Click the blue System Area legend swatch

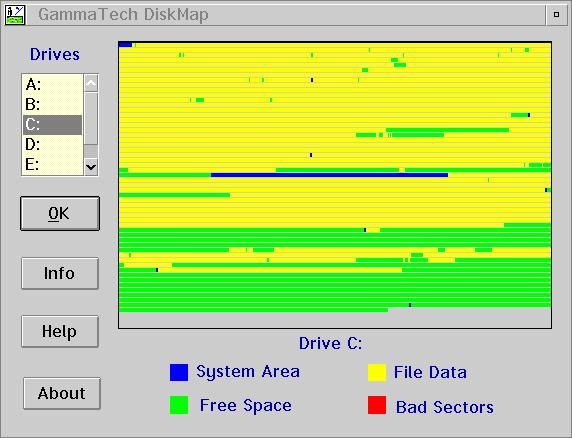179,372
